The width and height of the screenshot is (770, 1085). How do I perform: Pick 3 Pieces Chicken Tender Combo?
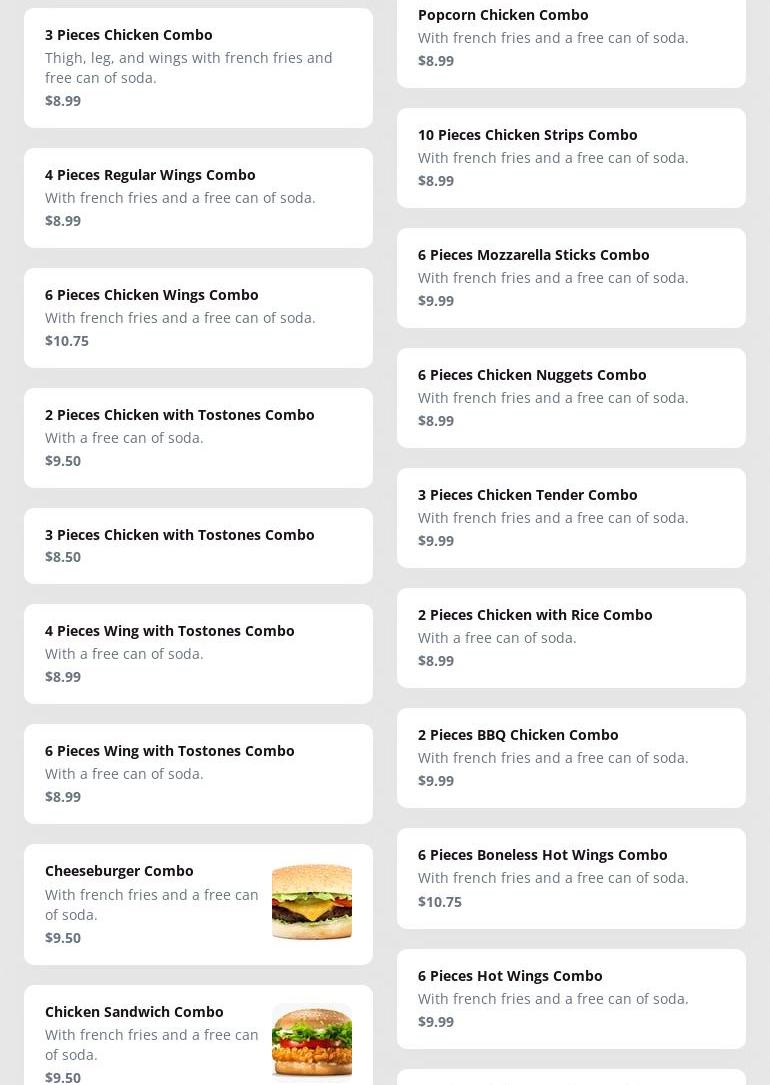[x=527, y=495]
